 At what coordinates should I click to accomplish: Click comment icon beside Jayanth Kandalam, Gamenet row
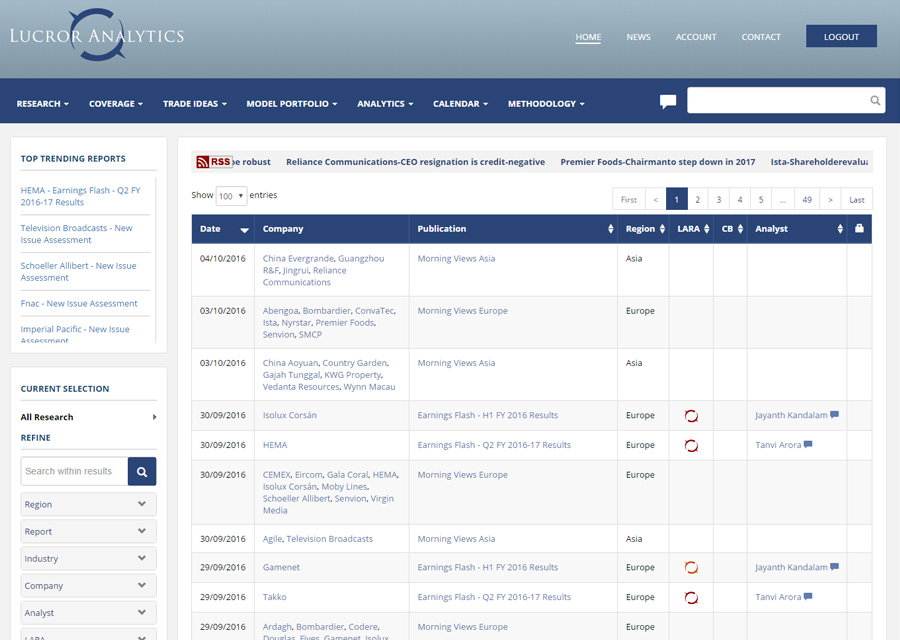pos(835,567)
